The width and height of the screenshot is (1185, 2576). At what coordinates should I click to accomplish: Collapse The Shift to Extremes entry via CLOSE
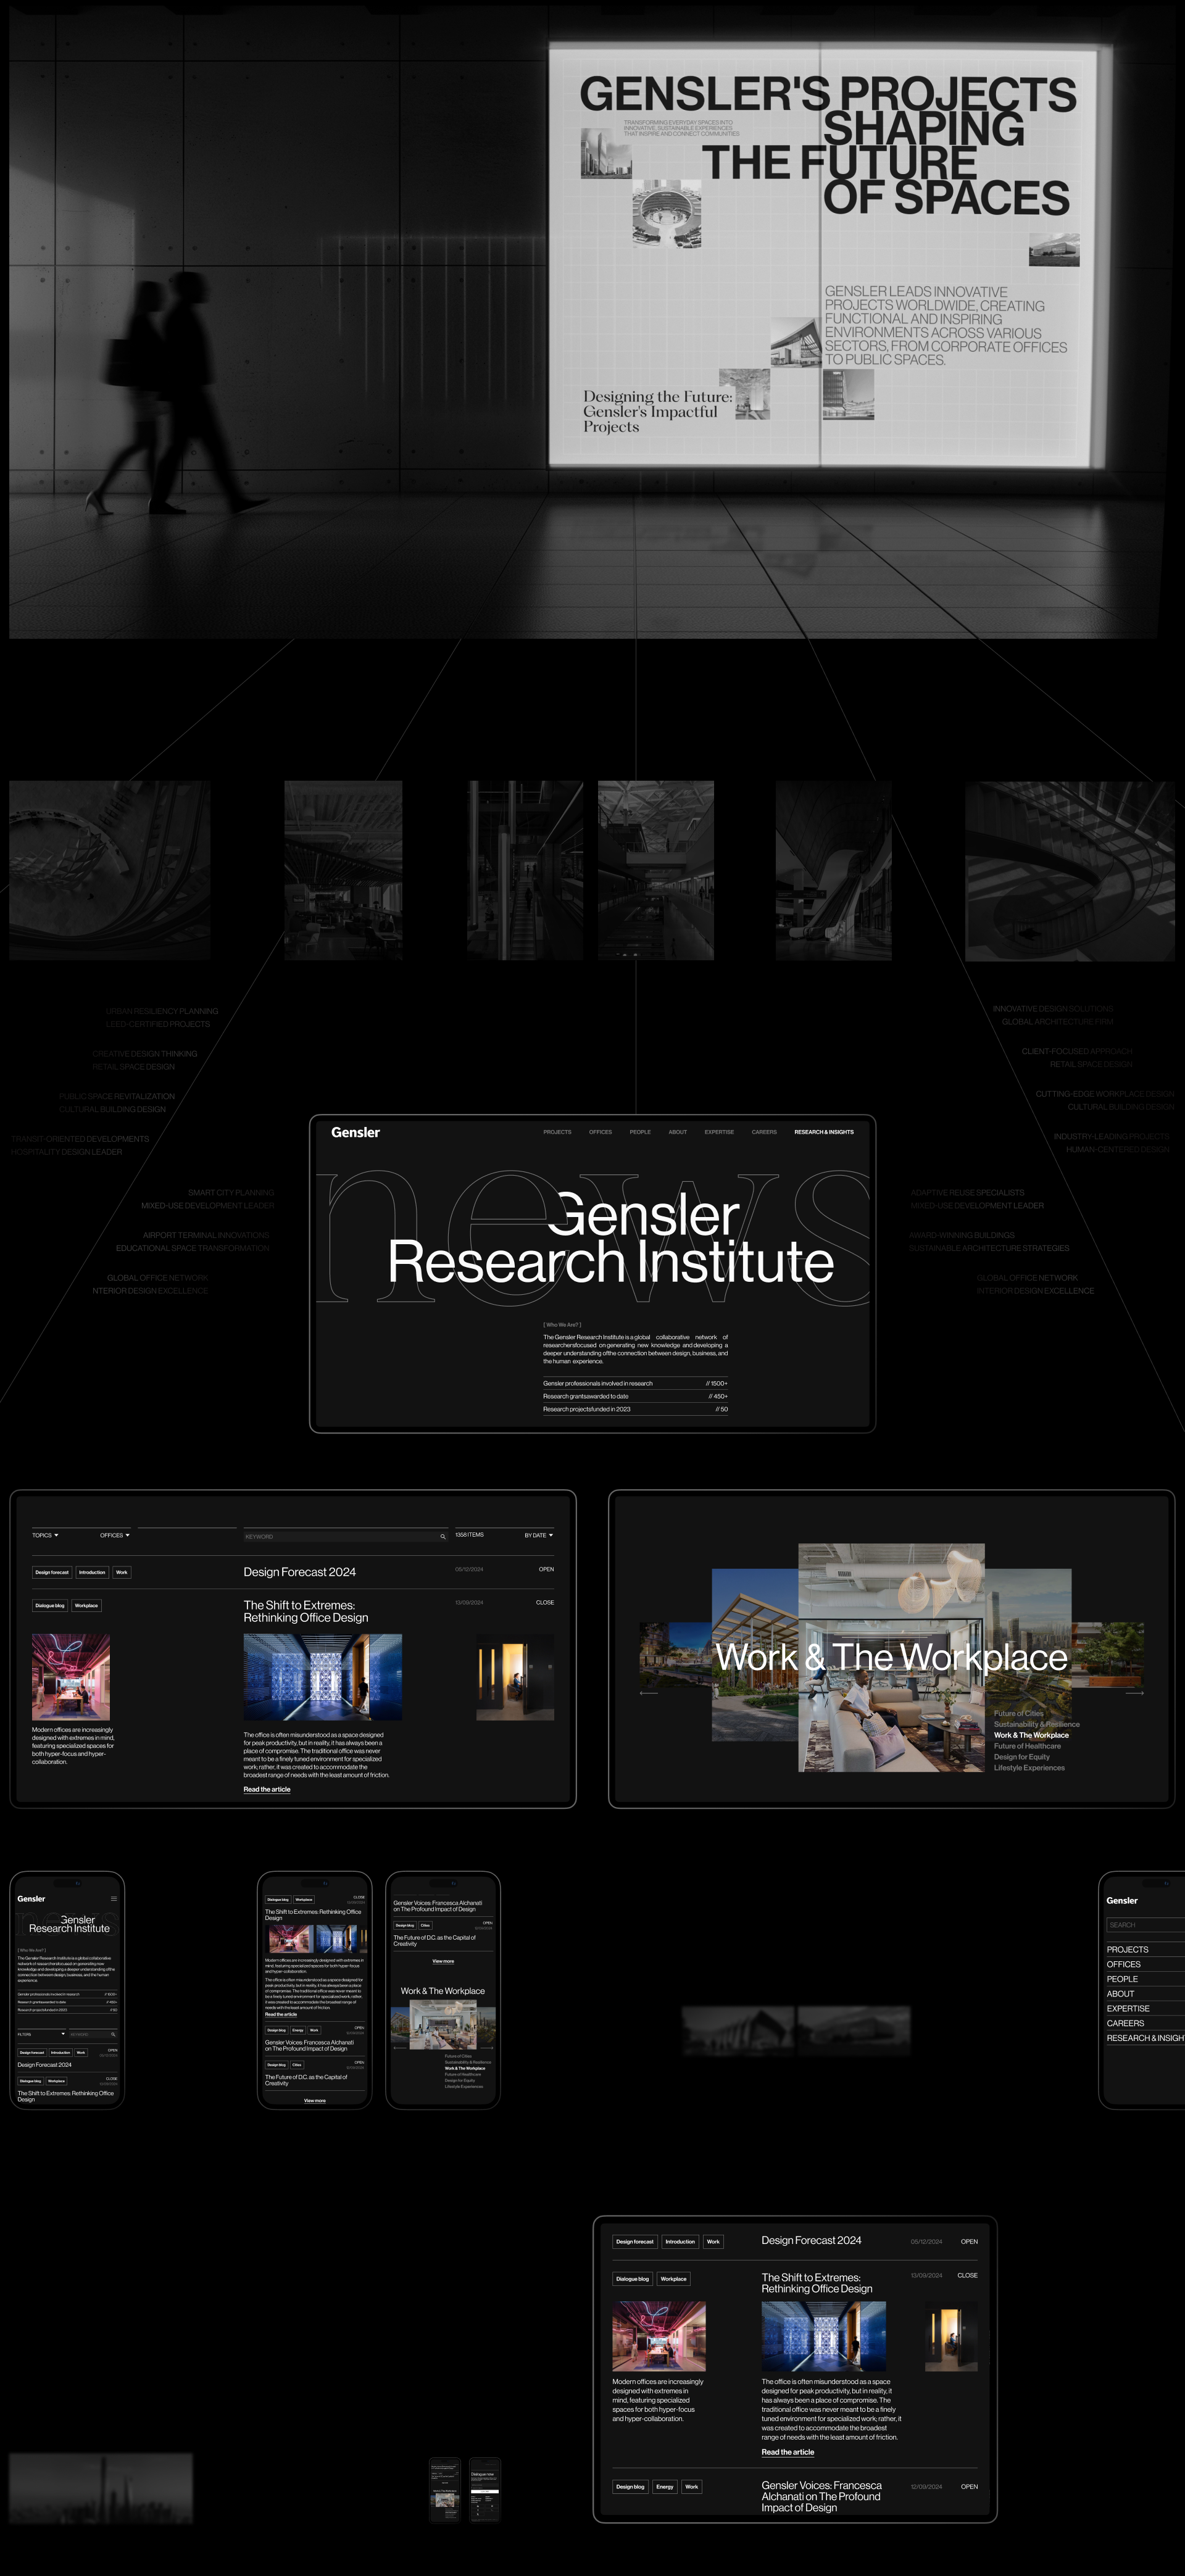pyautogui.click(x=545, y=1602)
